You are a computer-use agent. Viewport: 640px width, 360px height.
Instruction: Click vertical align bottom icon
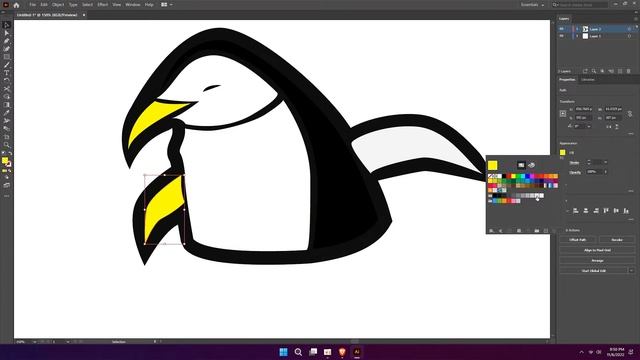click(x=626, y=211)
